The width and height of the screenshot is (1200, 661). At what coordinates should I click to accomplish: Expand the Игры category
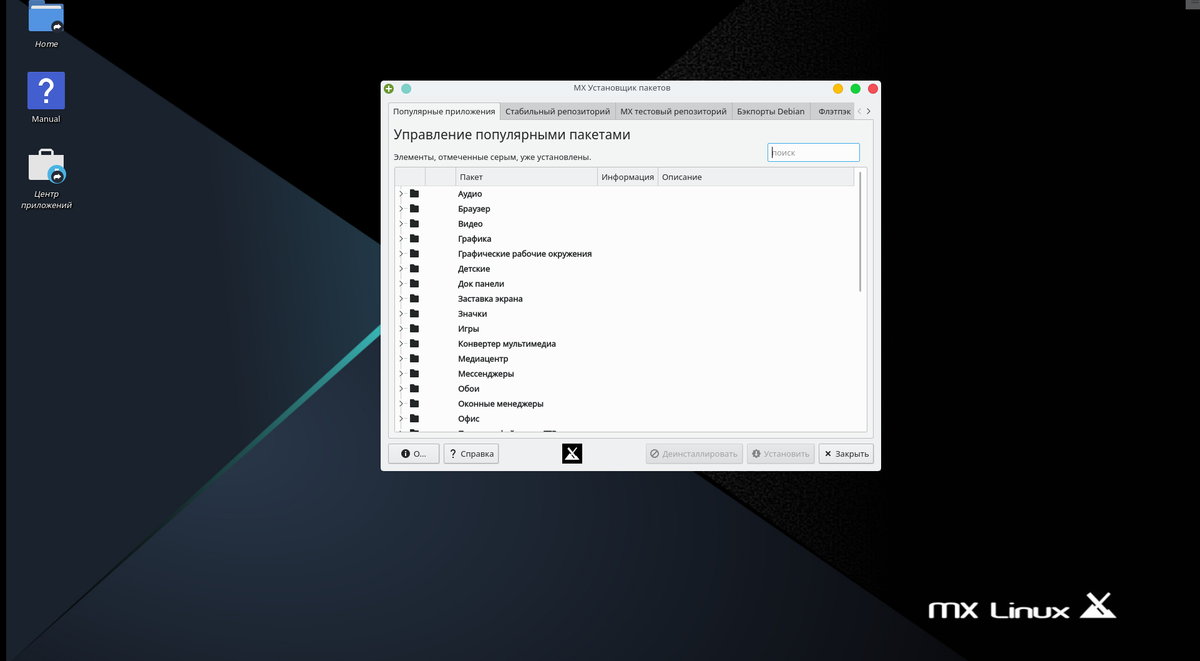pos(401,329)
